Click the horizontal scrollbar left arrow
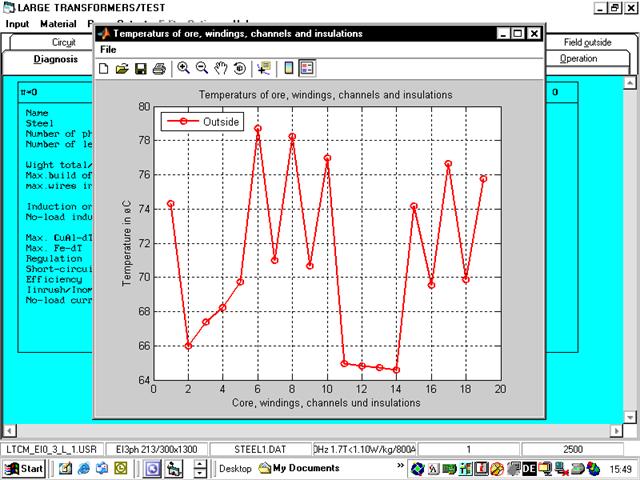 click(9, 430)
